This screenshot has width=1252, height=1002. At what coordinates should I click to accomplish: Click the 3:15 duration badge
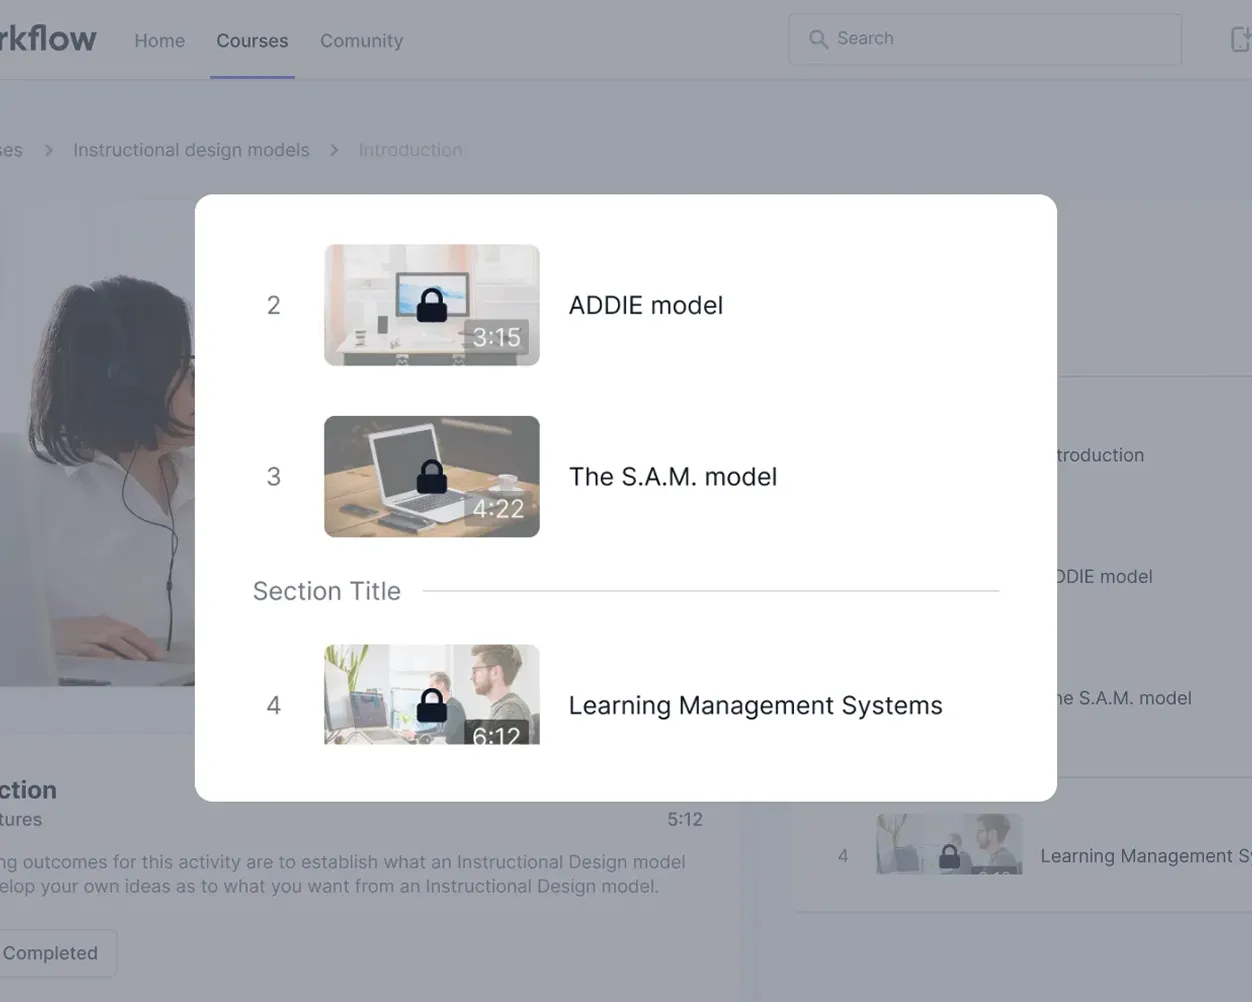coord(496,337)
